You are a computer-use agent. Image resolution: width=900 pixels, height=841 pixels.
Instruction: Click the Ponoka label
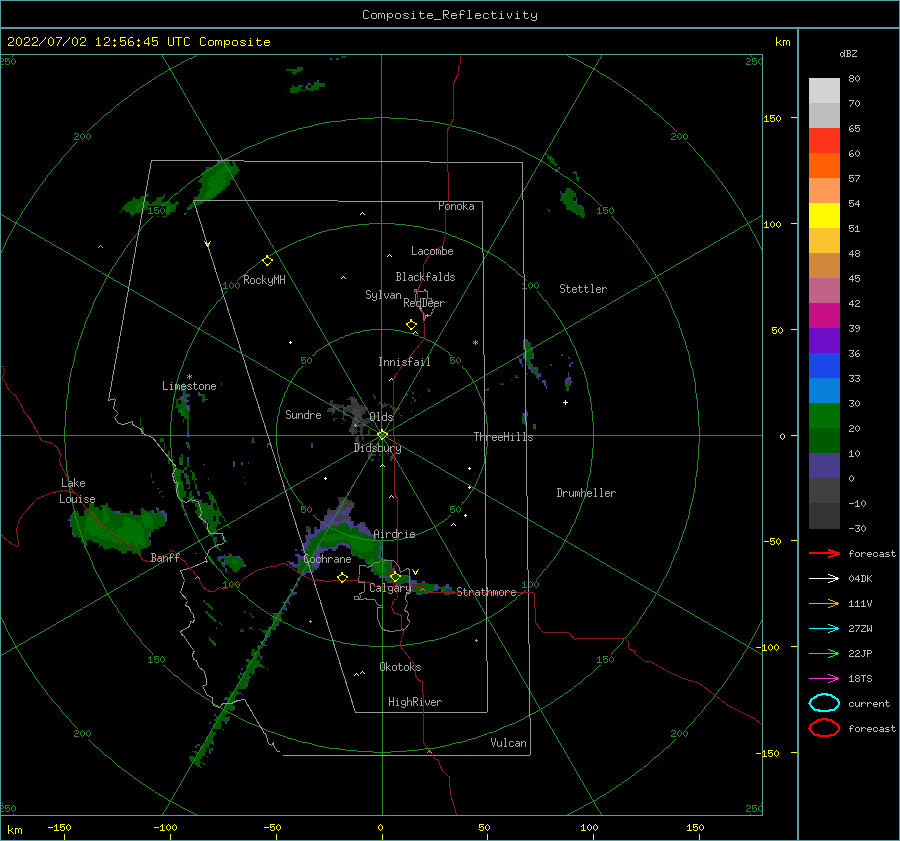[456, 206]
